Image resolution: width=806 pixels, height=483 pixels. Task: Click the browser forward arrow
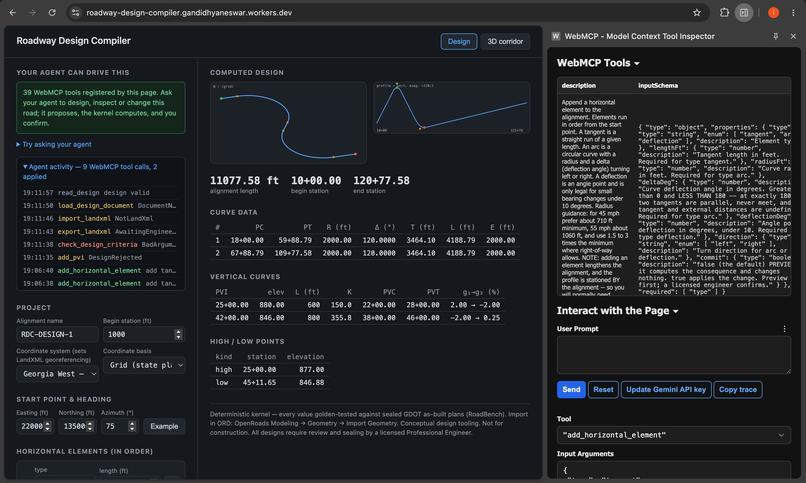coord(32,13)
